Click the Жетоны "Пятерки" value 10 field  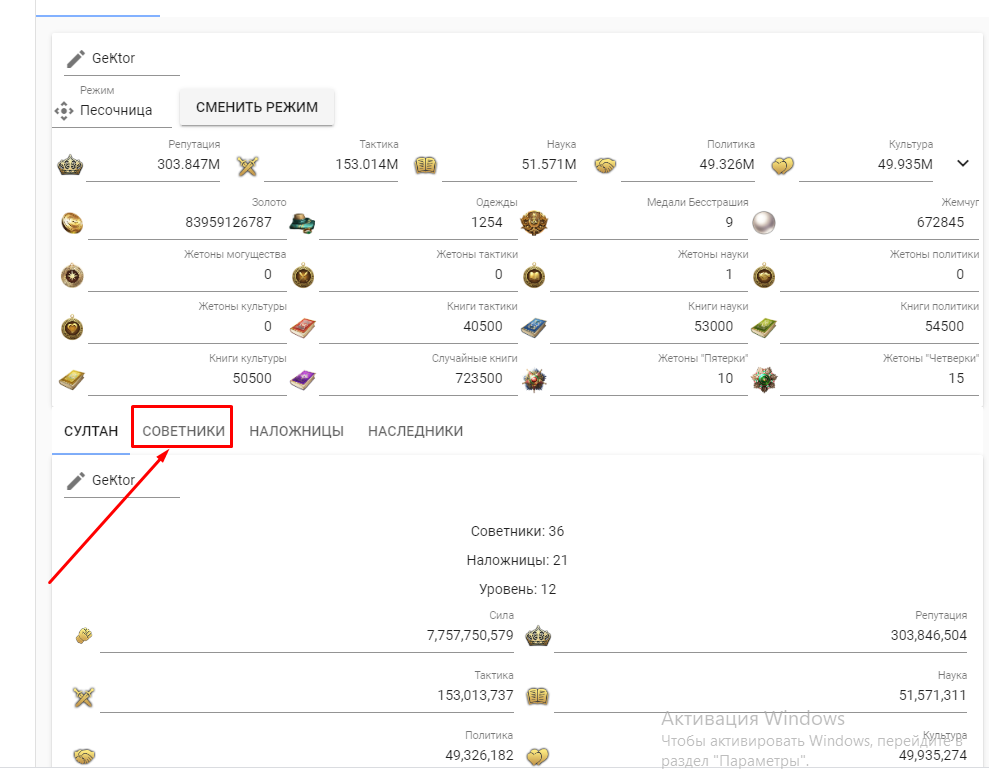pyautogui.click(x=649, y=379)
